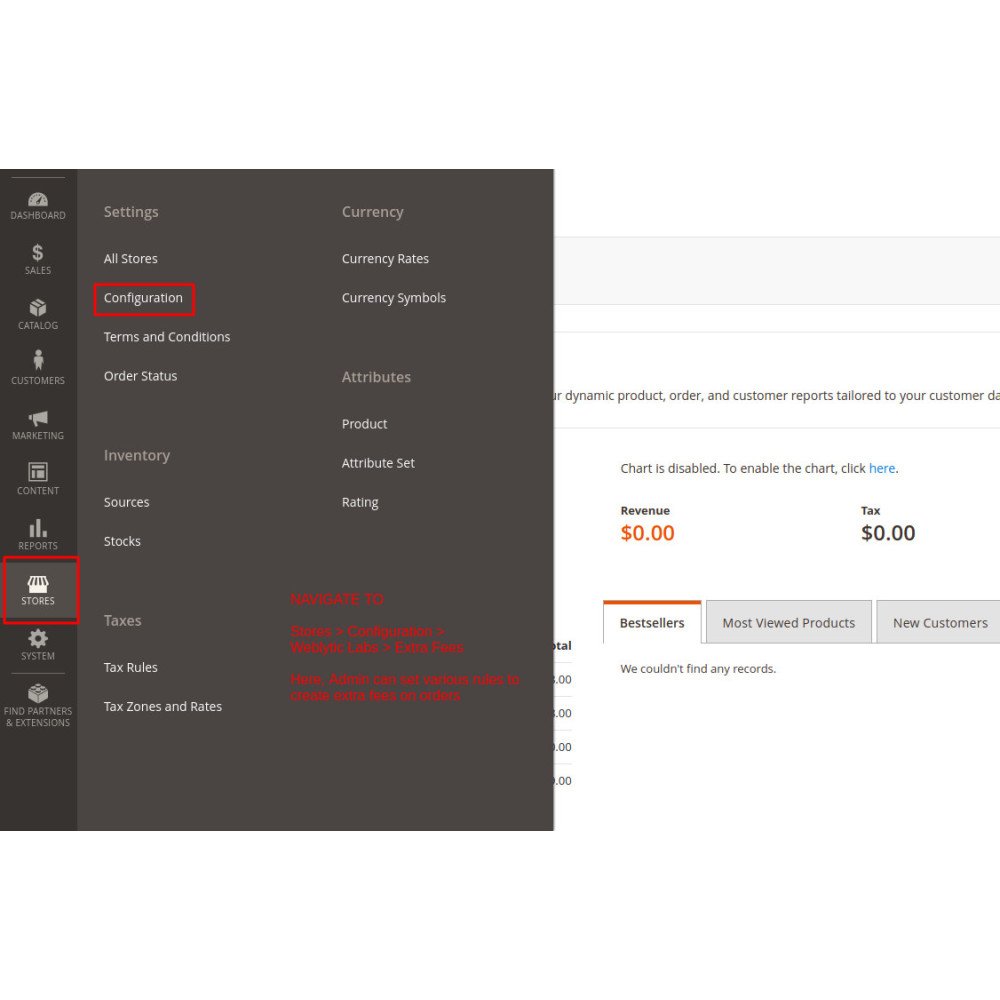The width and height of the screenshot is (1000, 1000).
Task: Click the 'here' link to enable chart
Action: [882, 468]
